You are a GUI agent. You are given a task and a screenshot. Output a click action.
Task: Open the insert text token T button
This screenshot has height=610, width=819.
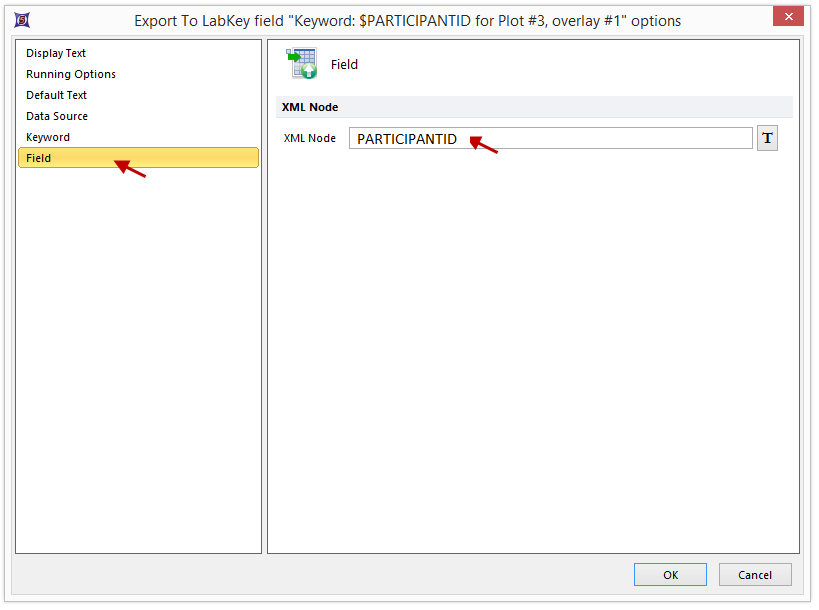(767, 138)
